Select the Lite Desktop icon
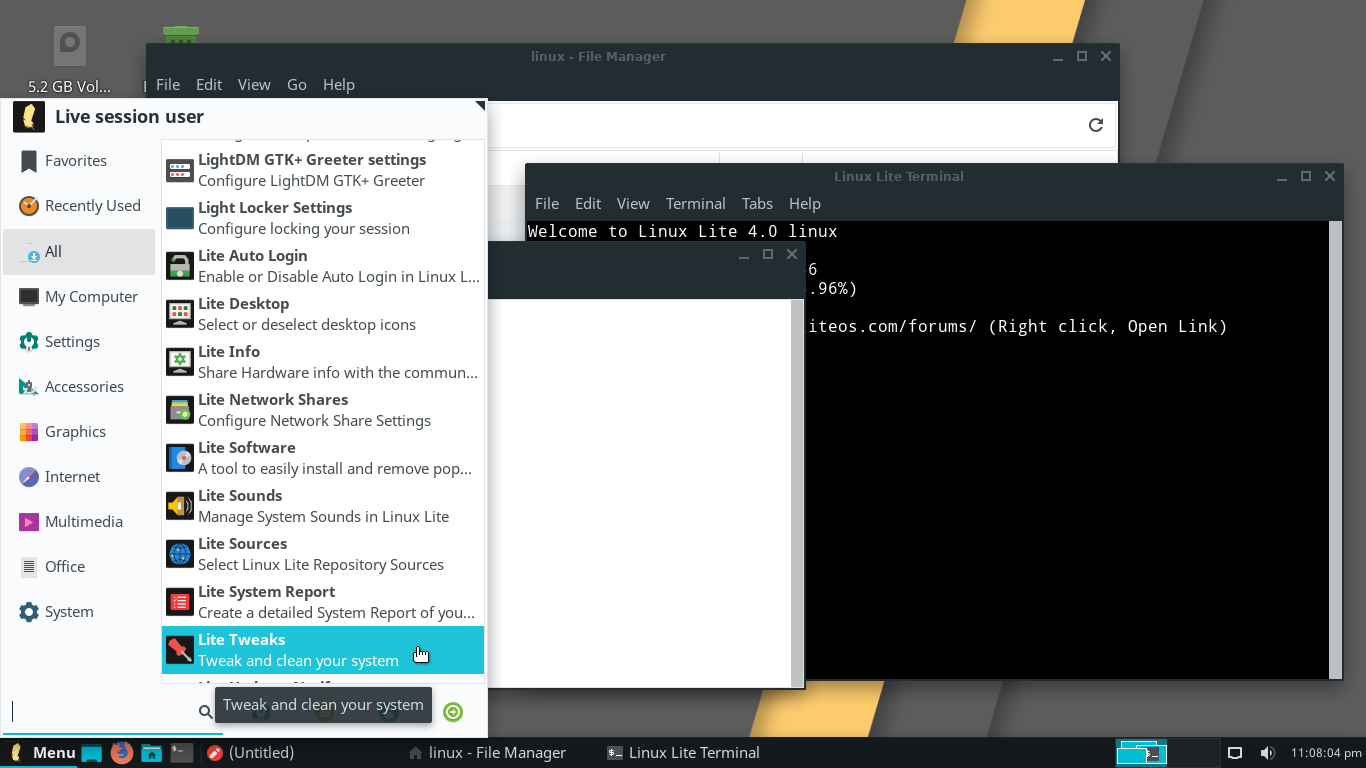Screen dimensions: 1366x768 pos(179,314)
